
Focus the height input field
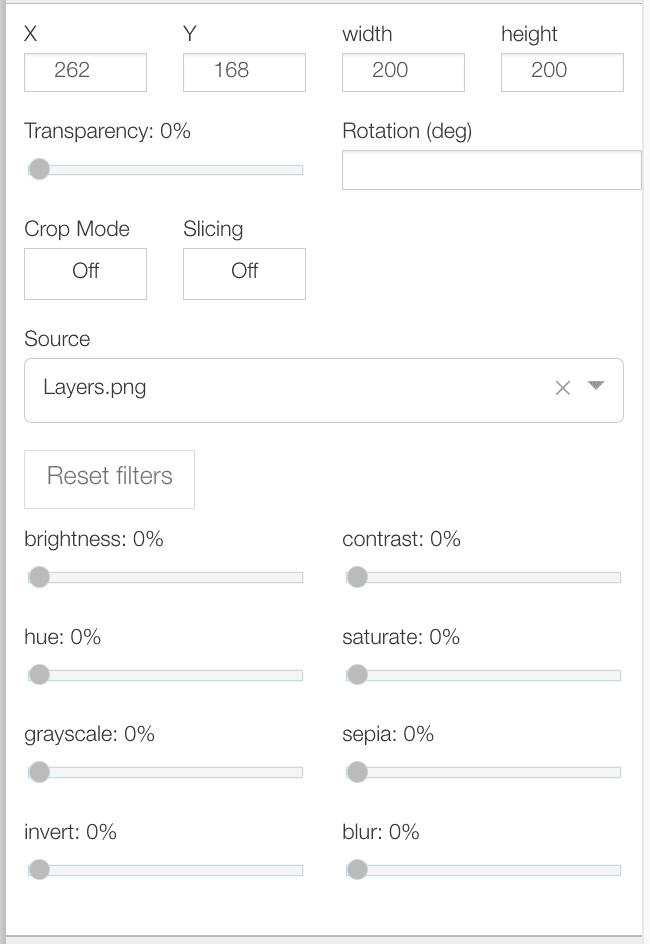point(562,72)
